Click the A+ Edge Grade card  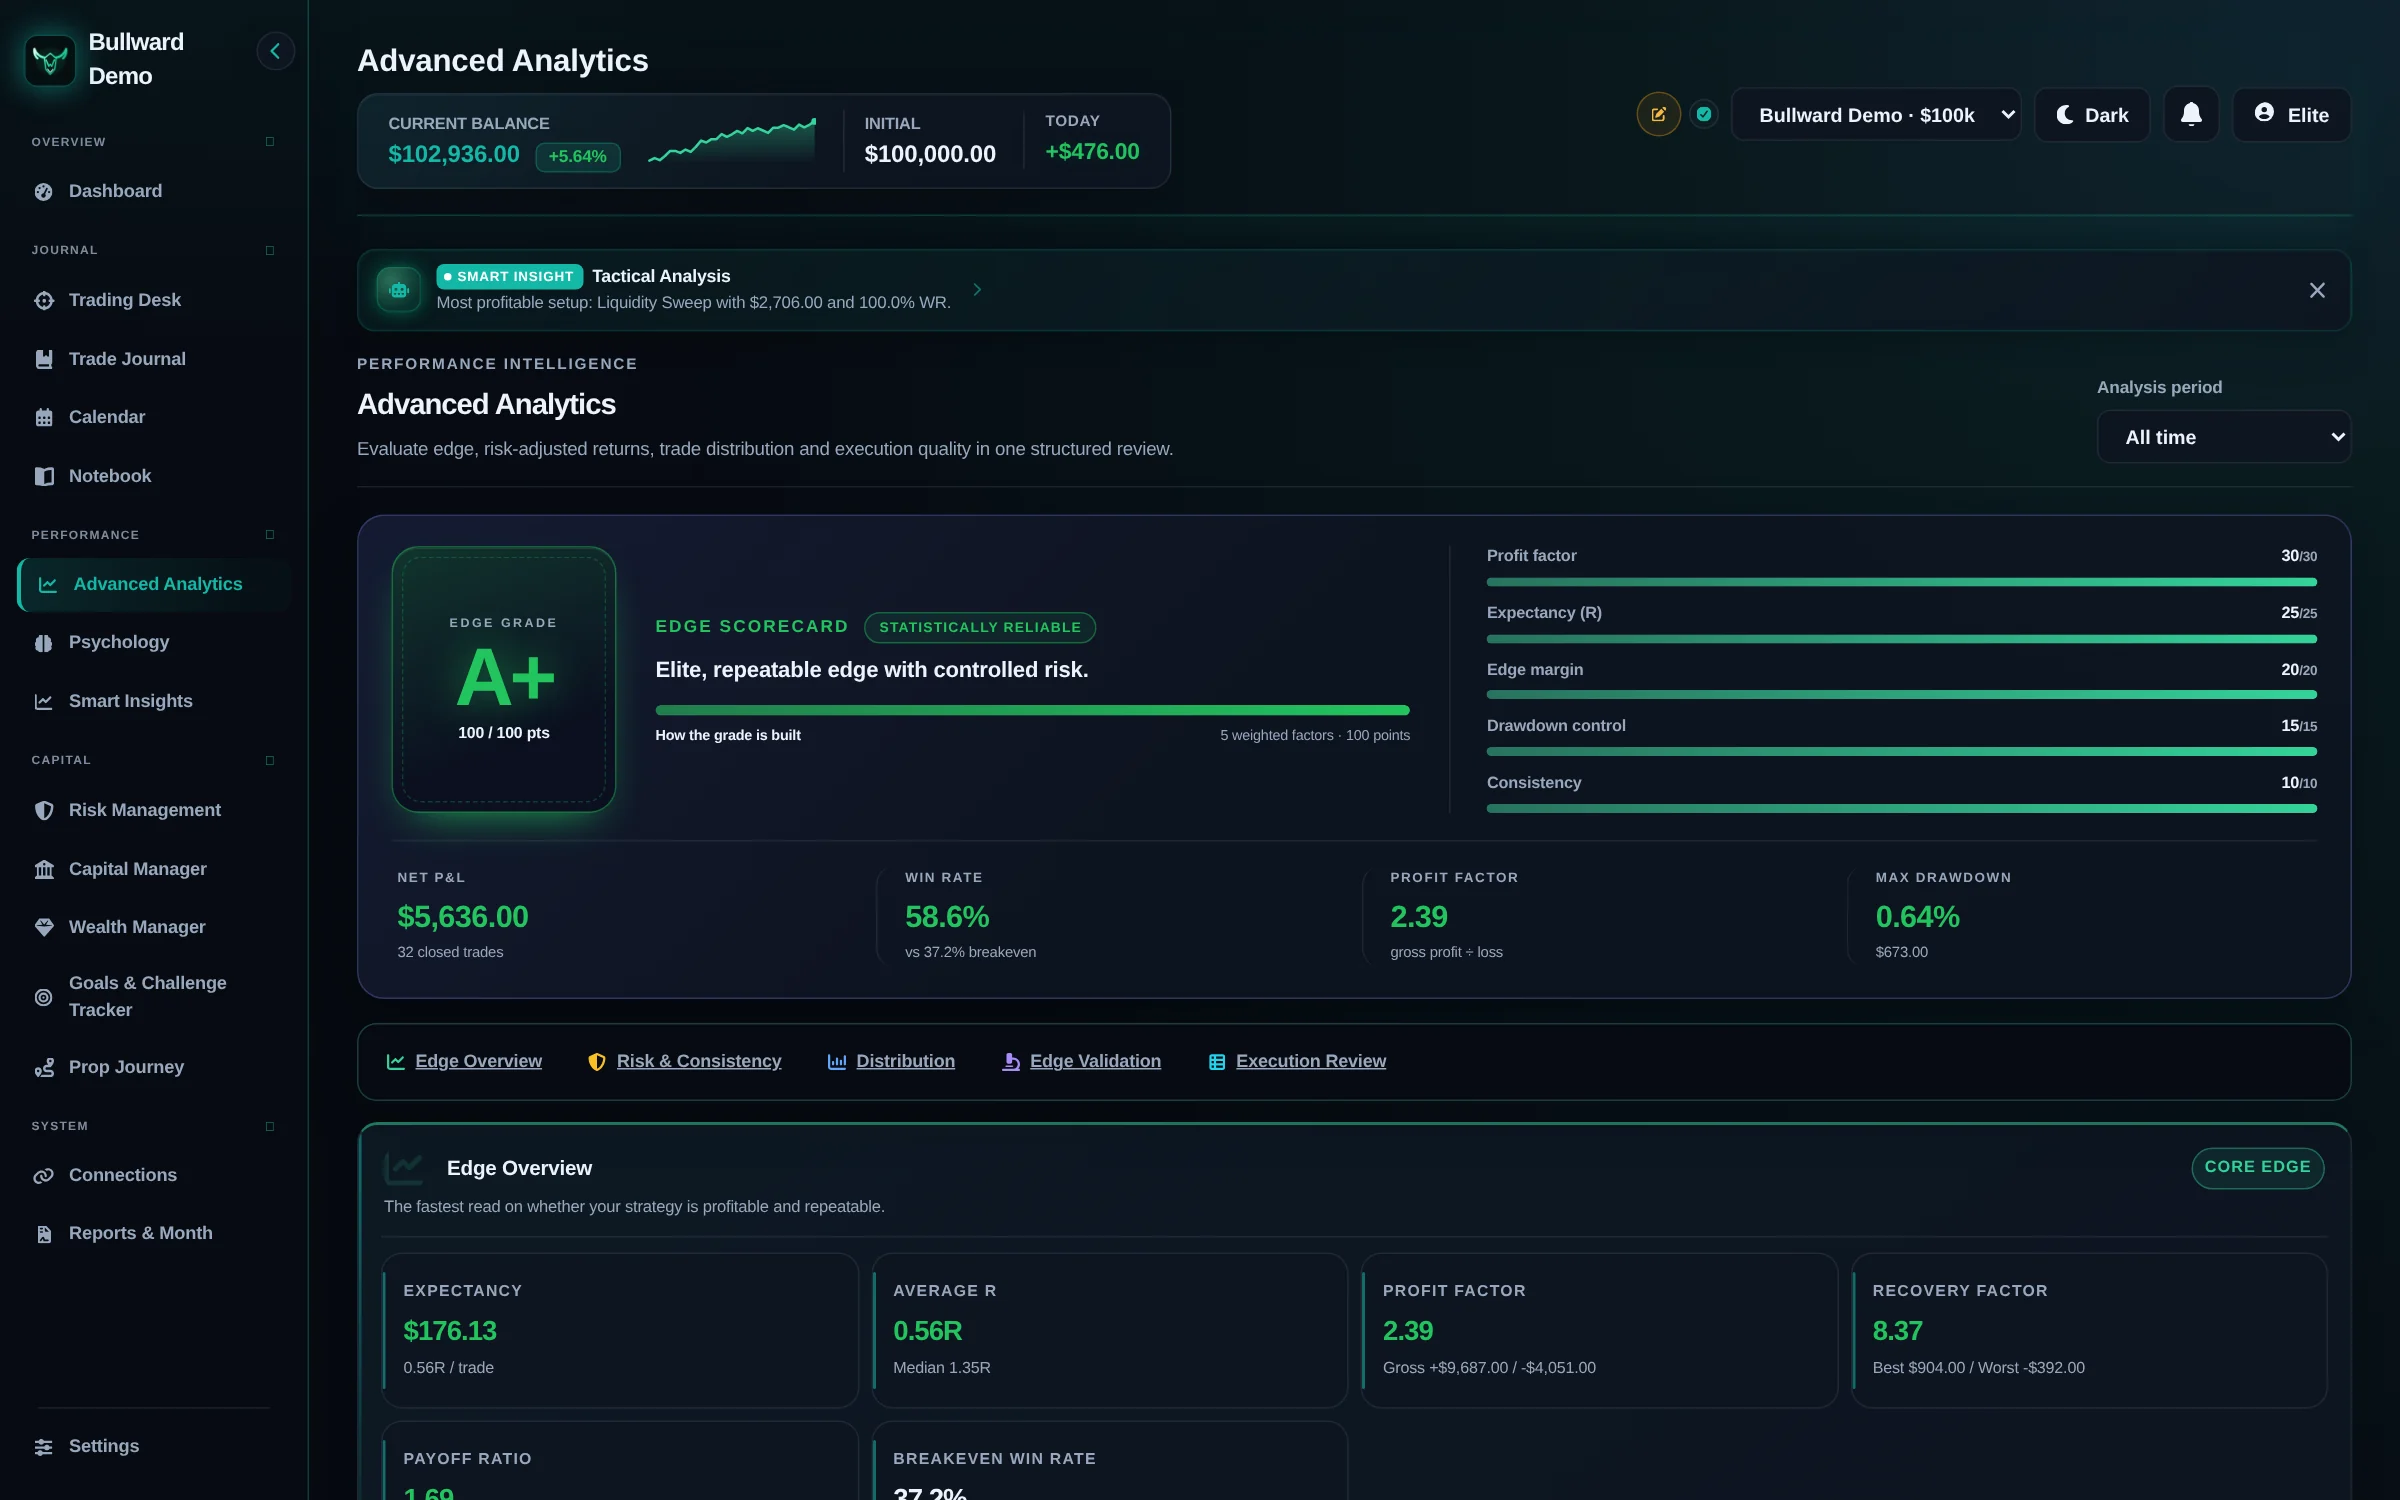pos(503,679)
